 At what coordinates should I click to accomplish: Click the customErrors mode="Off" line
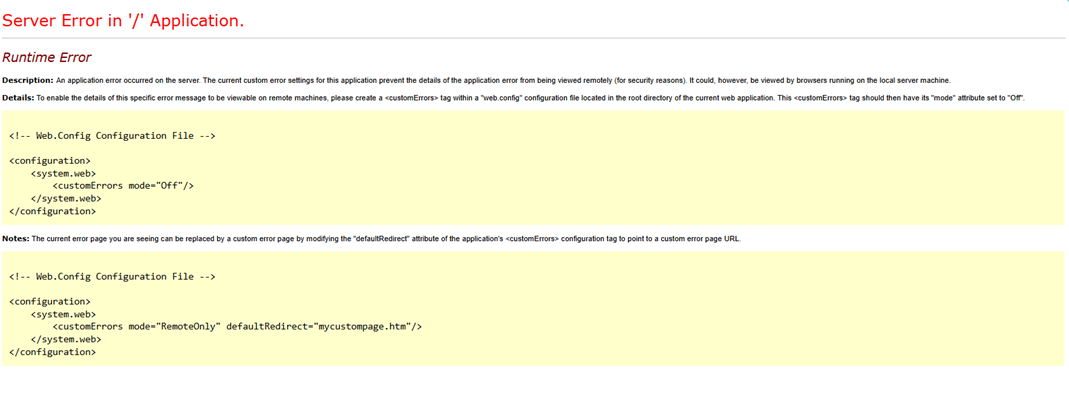pos(123,186)
